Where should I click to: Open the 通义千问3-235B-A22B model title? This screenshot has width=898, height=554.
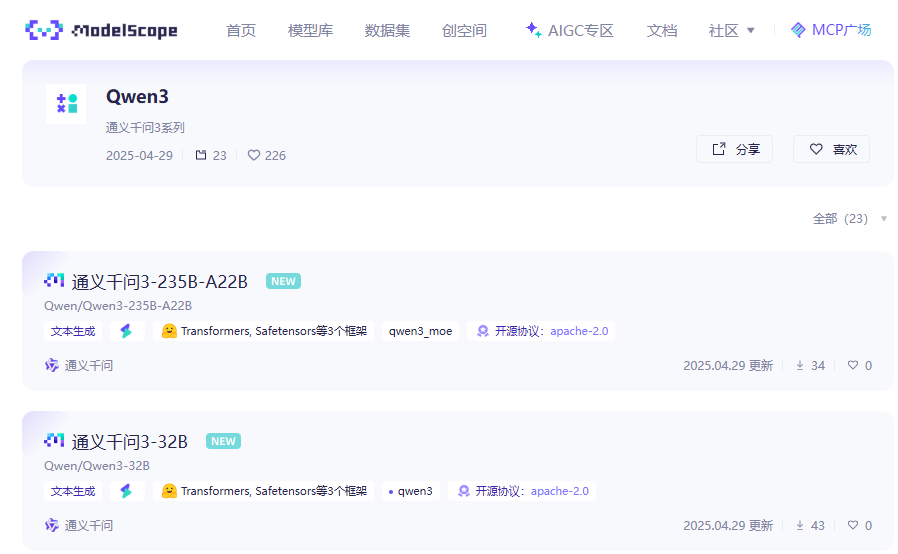click(159, 281)
